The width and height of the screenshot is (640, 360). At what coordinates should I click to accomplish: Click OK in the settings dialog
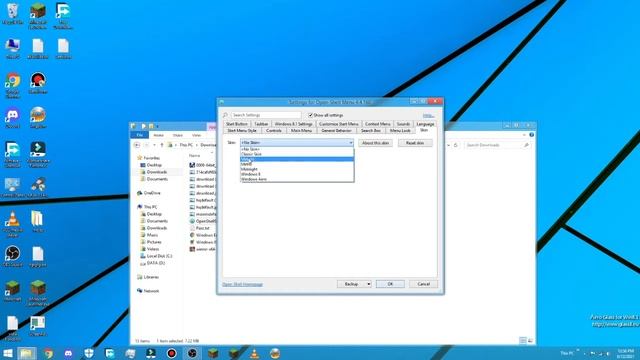(x=390, y=284)
